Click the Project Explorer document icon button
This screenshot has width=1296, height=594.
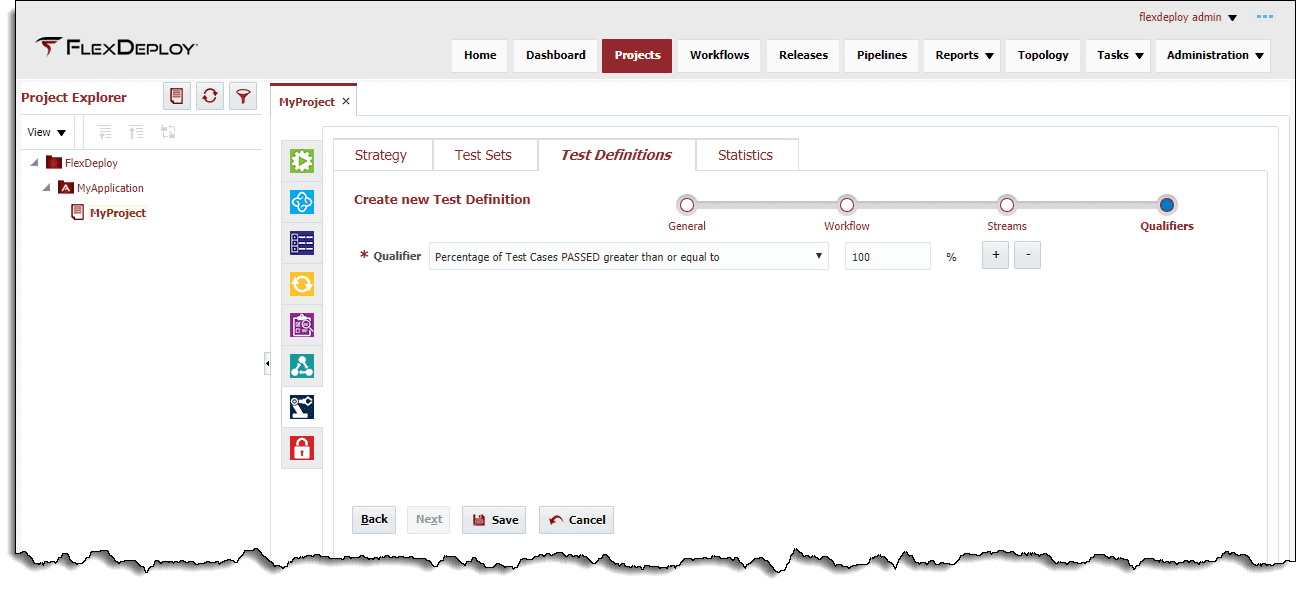(177, 96)
